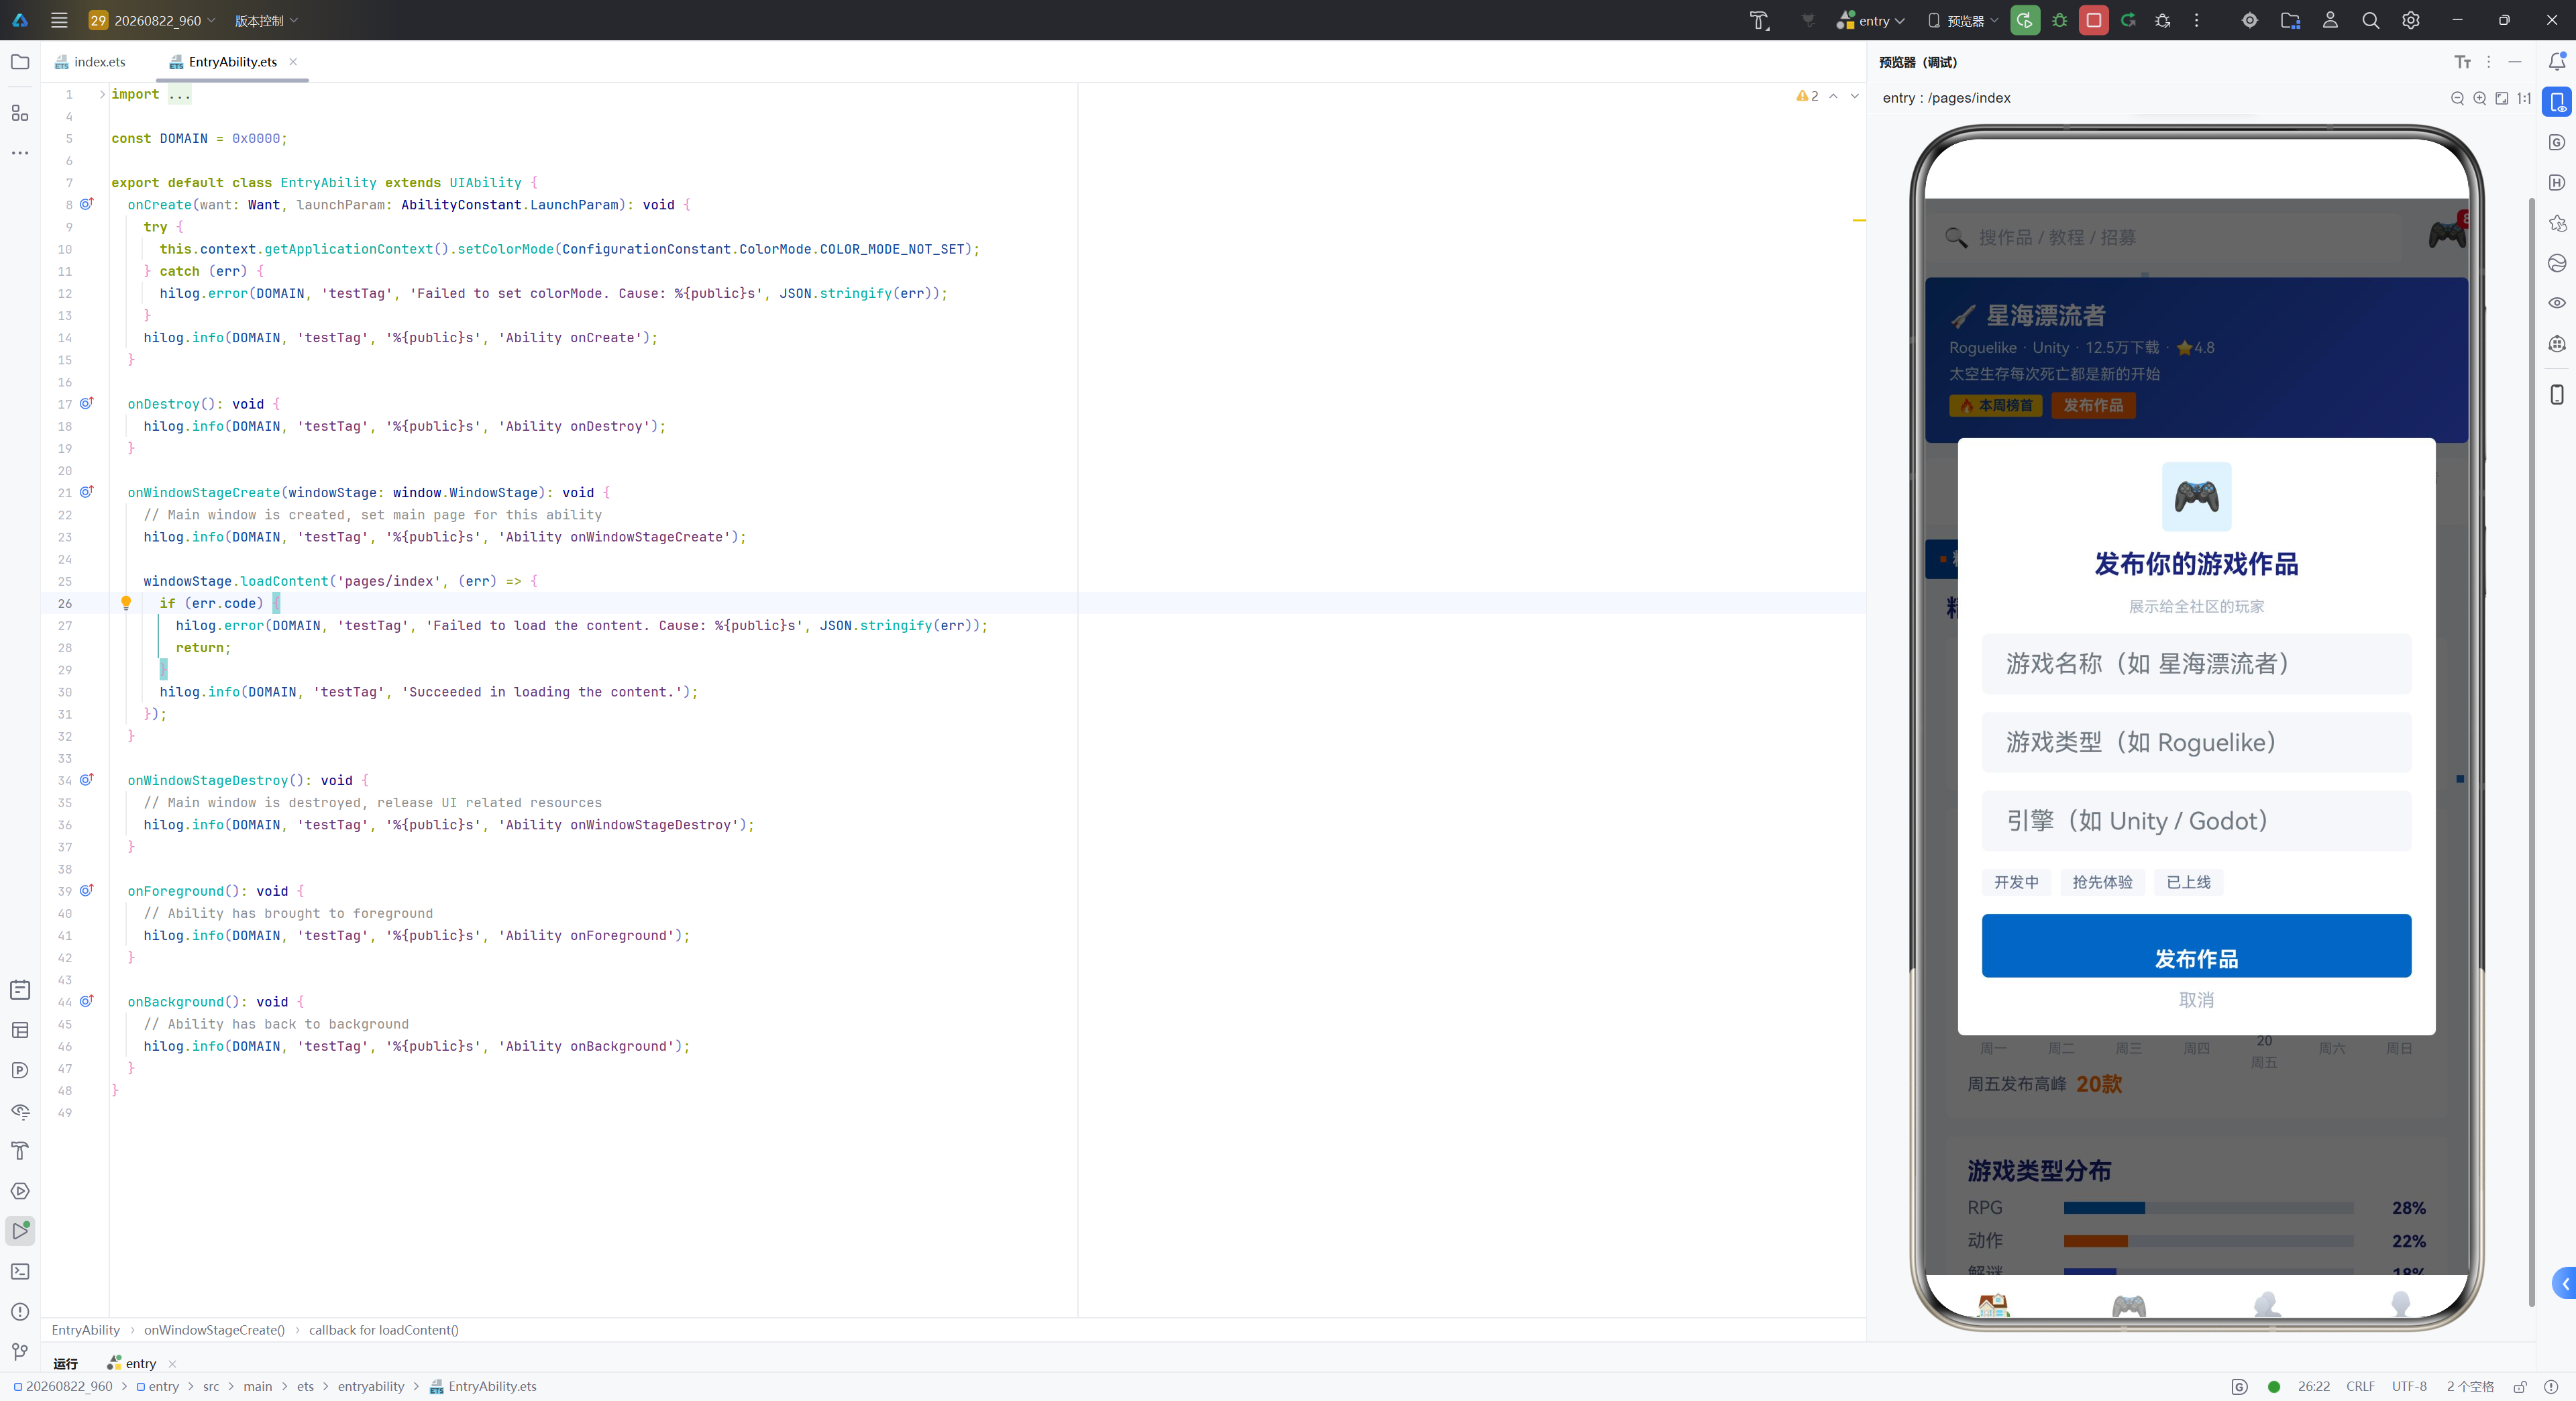Open the UTF-8 encoding selector

(2409, 1387)
